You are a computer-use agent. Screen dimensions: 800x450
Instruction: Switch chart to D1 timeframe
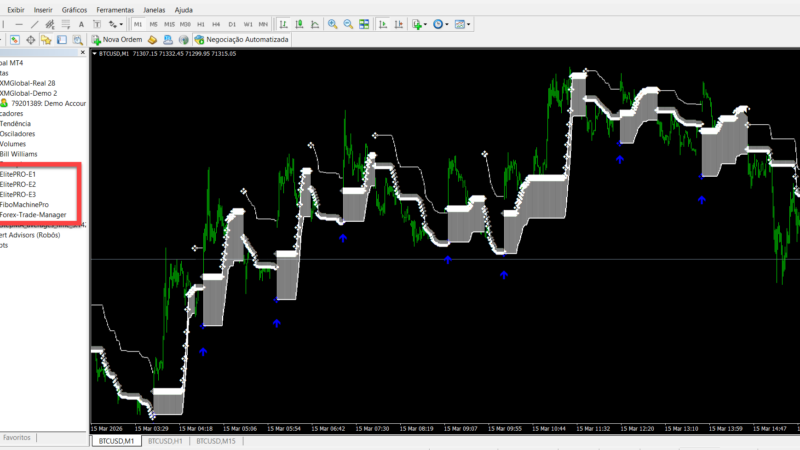point(232,24)
